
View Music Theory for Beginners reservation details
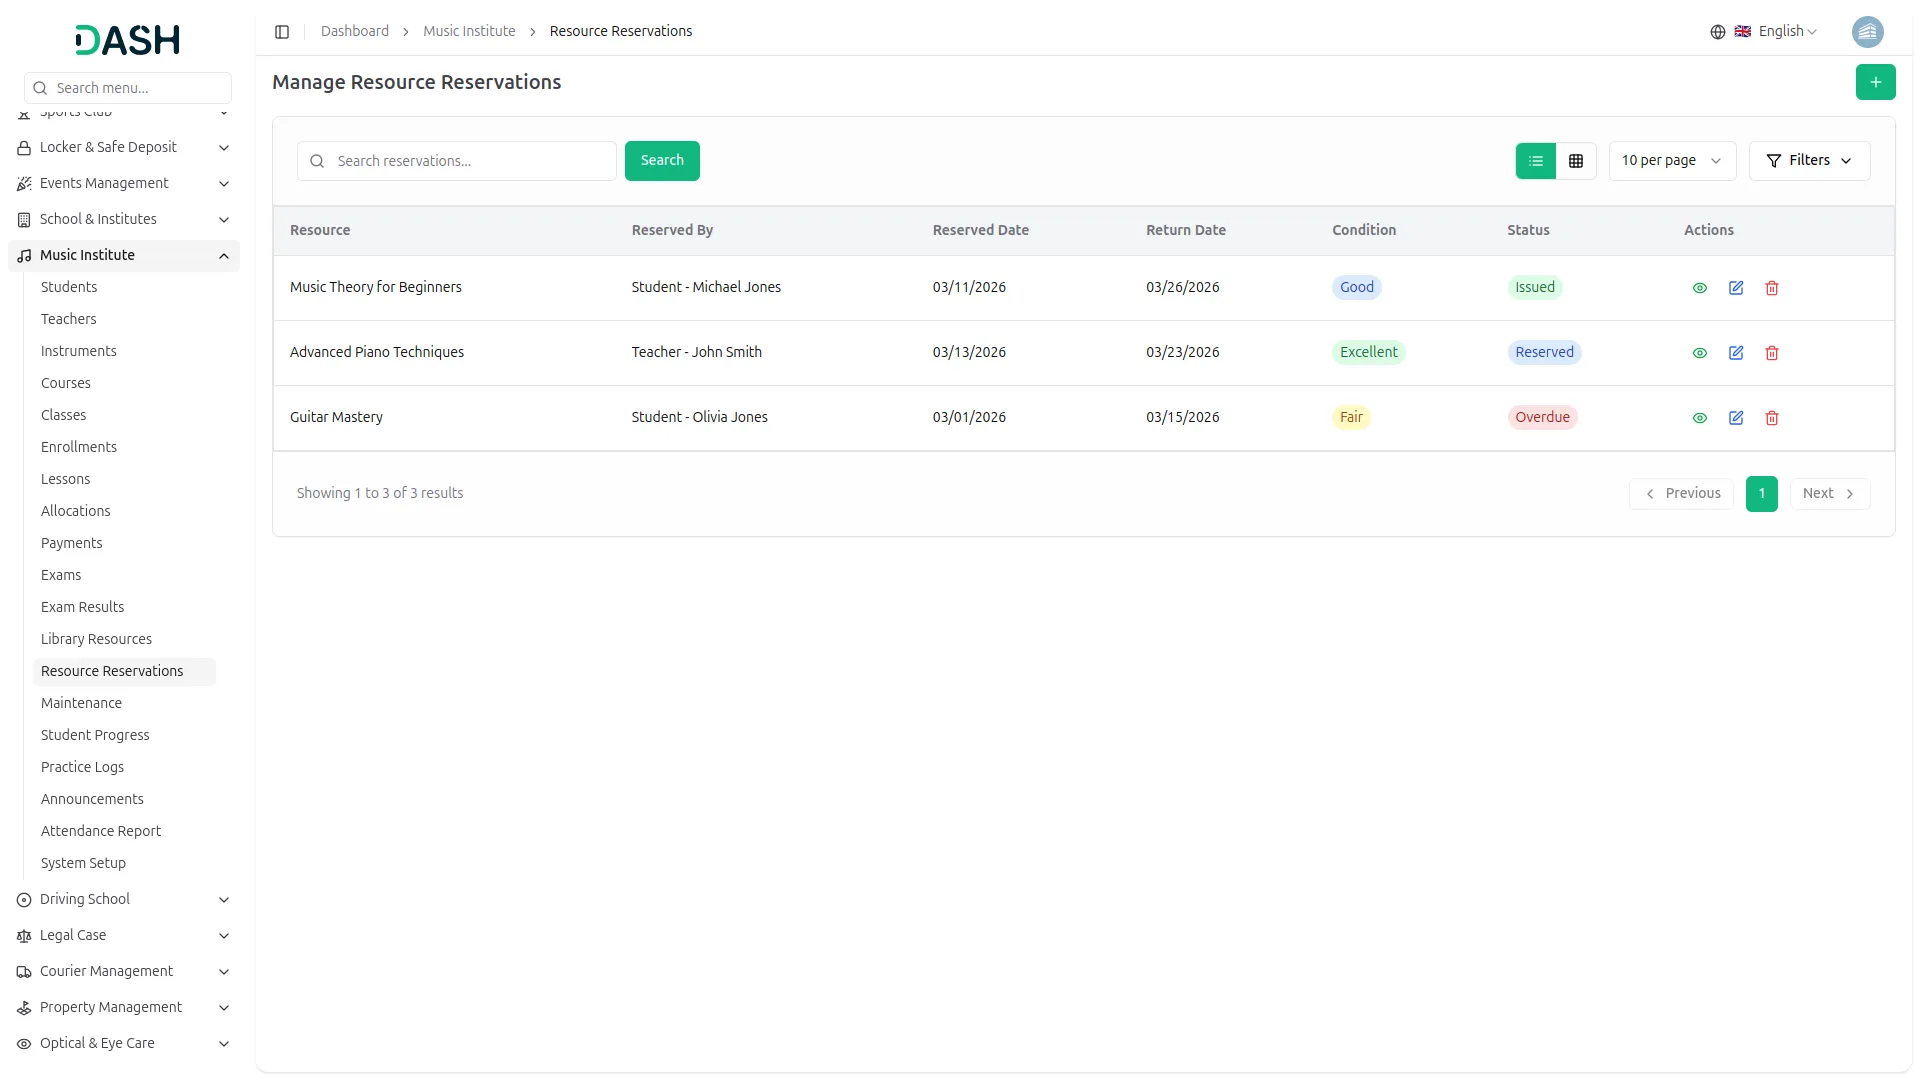click(1699, 288)
